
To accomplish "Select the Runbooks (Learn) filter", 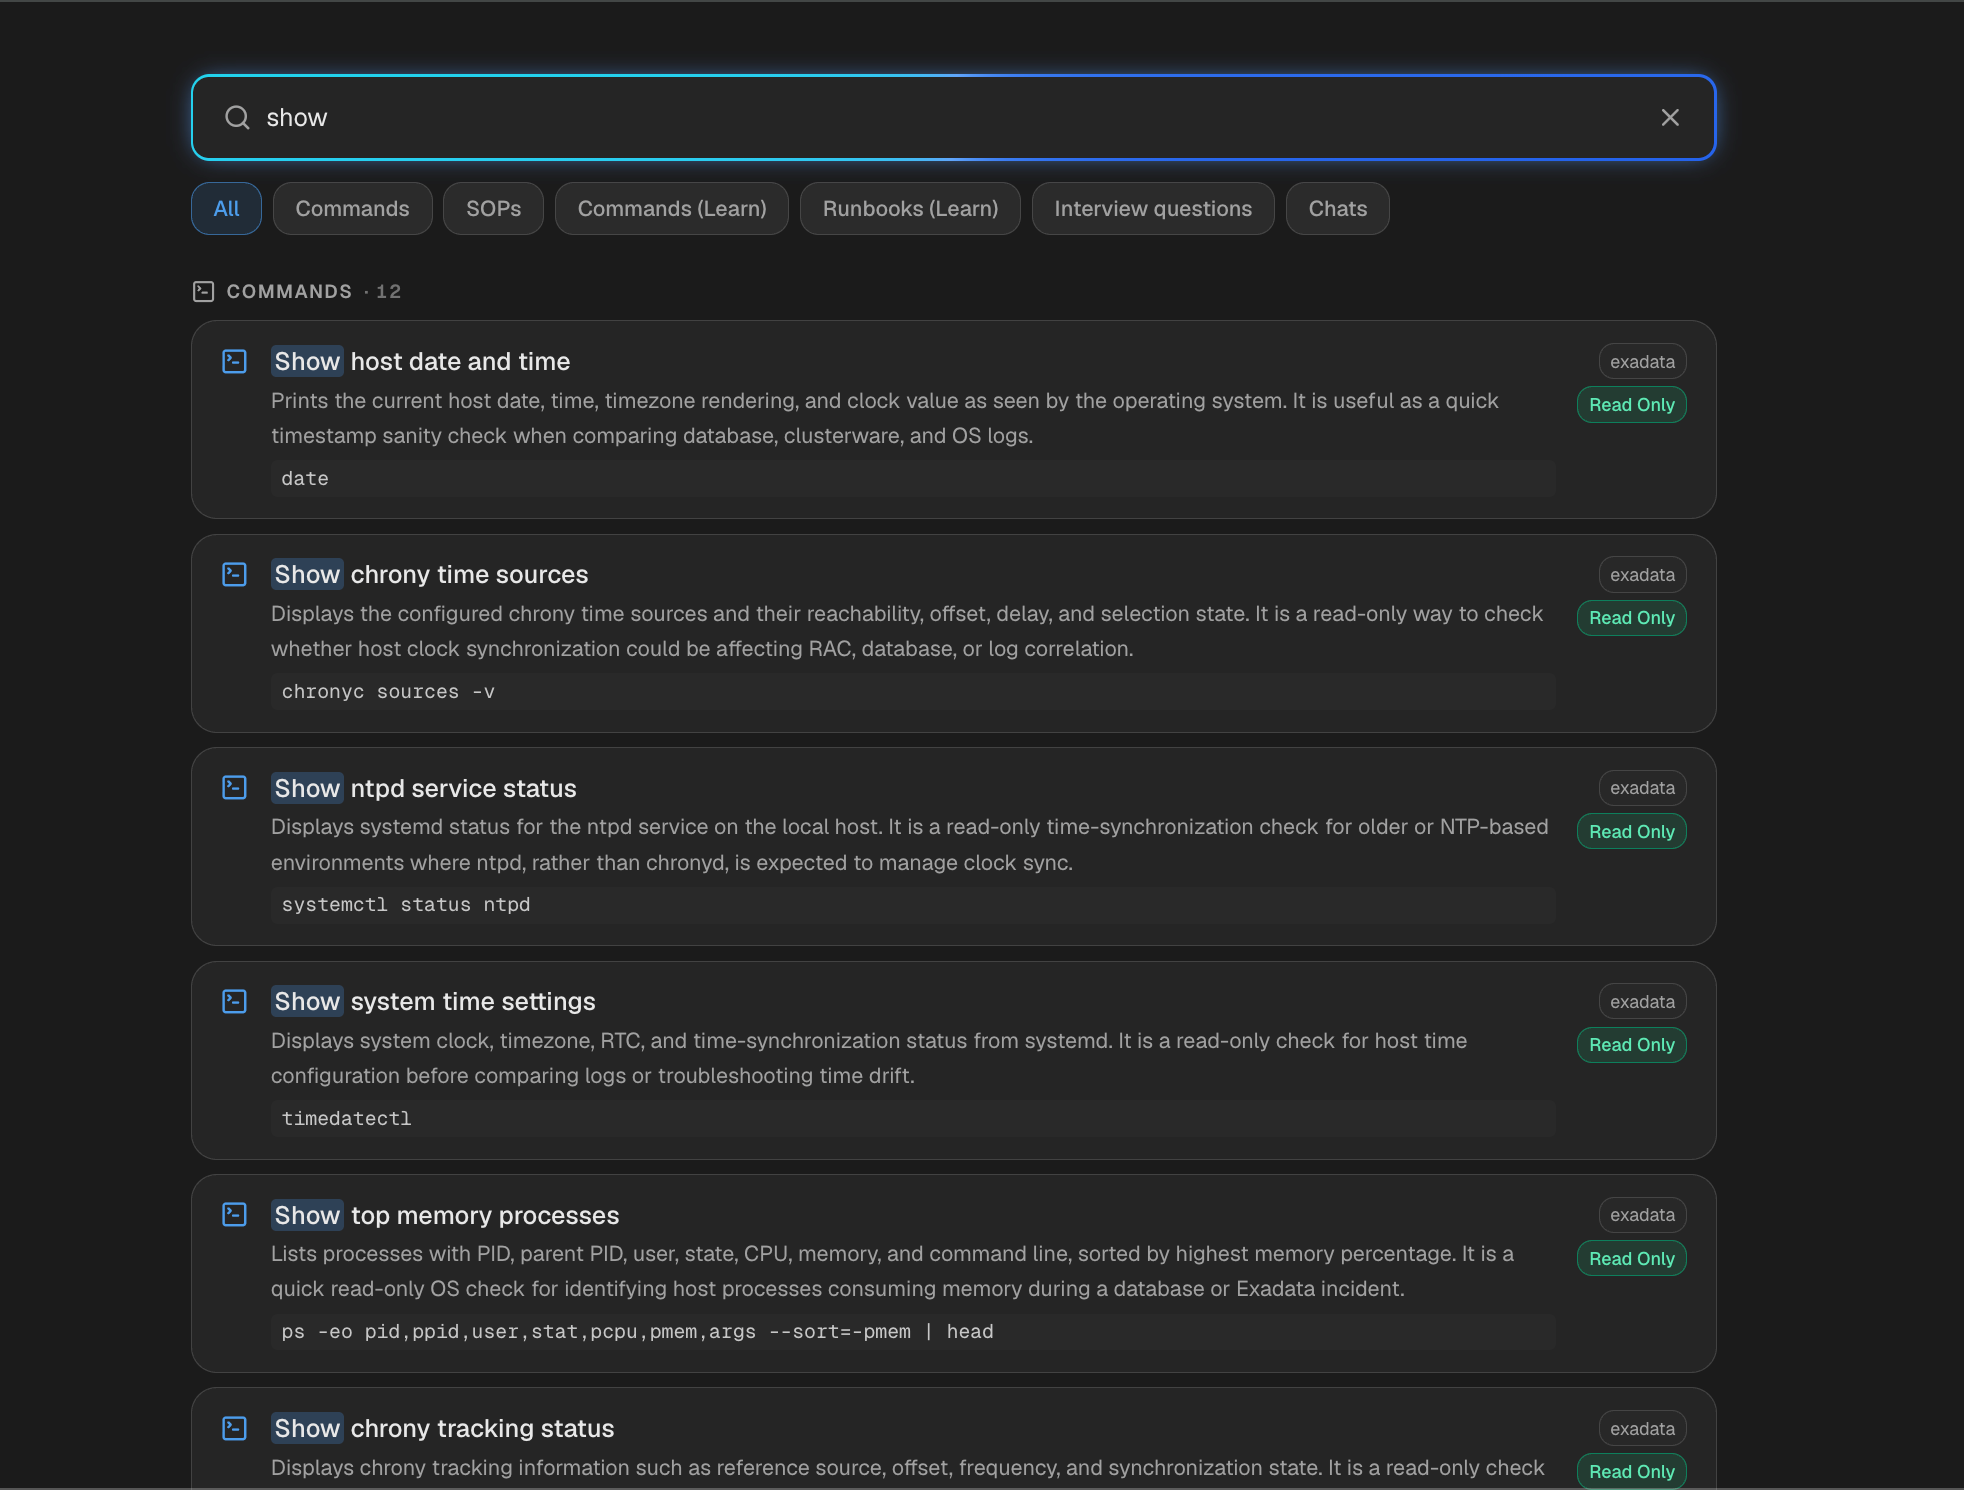I will (910, 209).
